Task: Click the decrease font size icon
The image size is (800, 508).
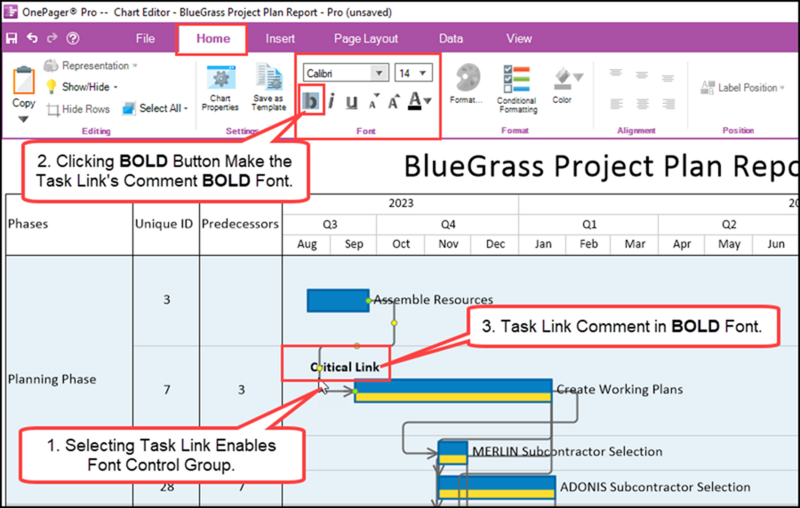Action: click(x=373, y=101)
